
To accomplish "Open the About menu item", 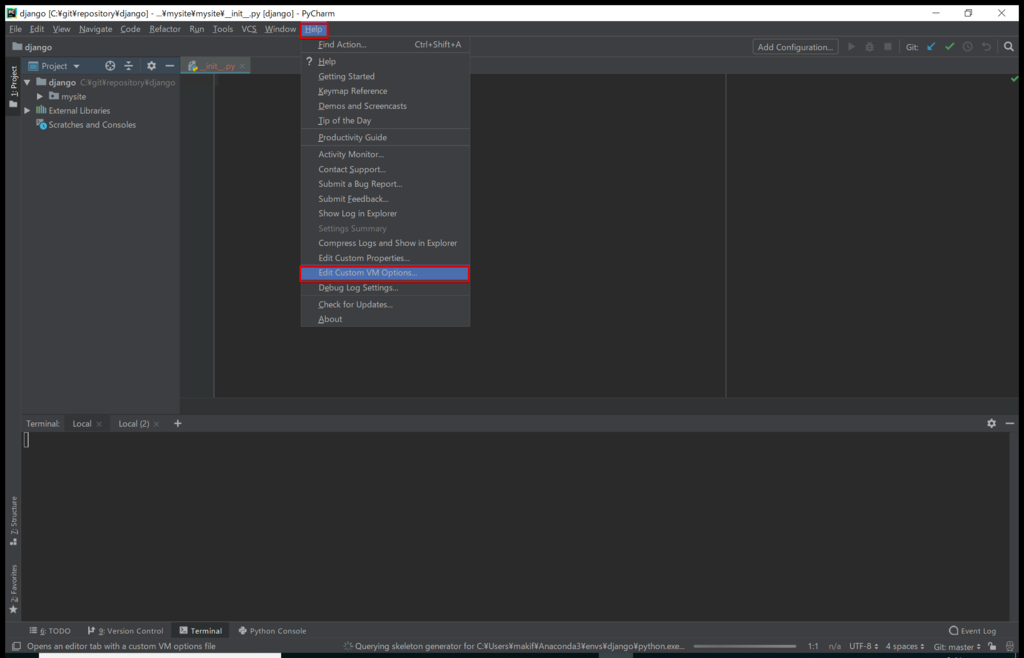I will [x=385, y=319].
